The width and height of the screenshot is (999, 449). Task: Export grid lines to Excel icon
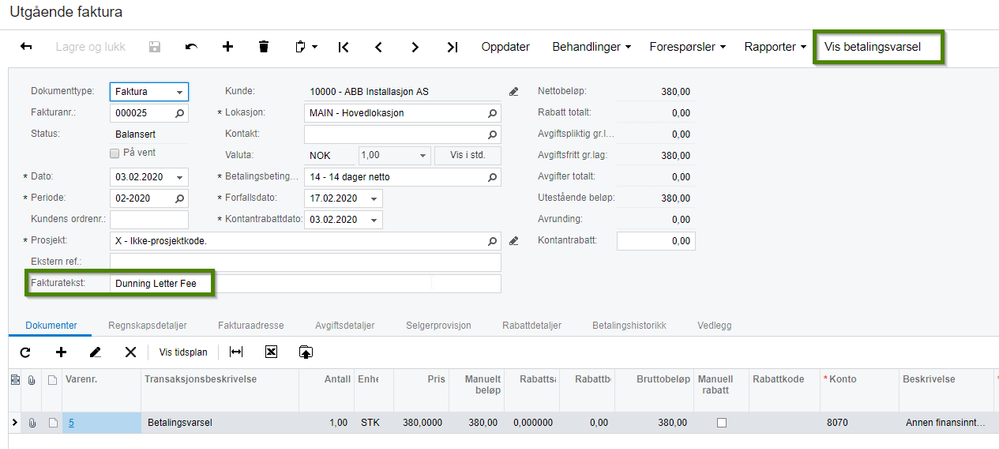click(270, 352)
